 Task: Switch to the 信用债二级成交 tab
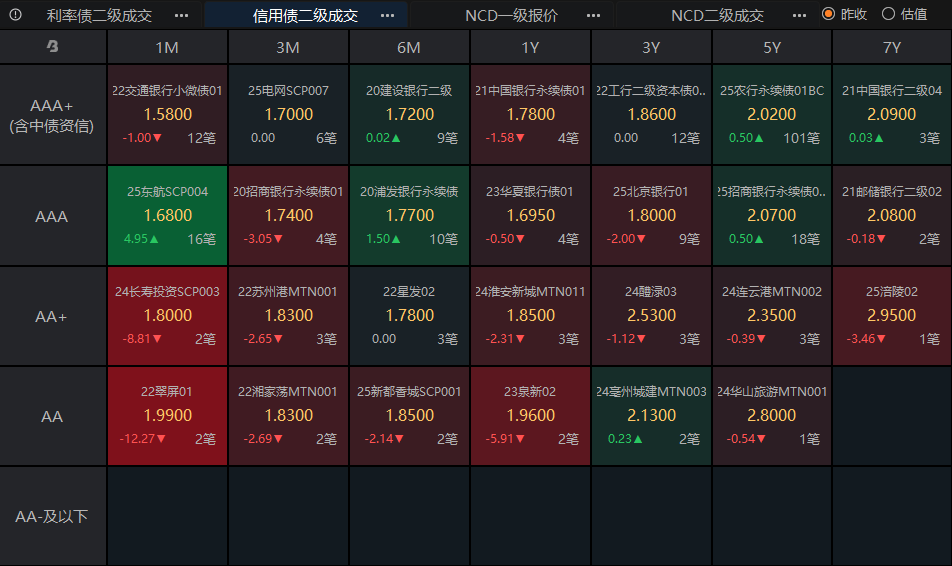coord(305,15)
